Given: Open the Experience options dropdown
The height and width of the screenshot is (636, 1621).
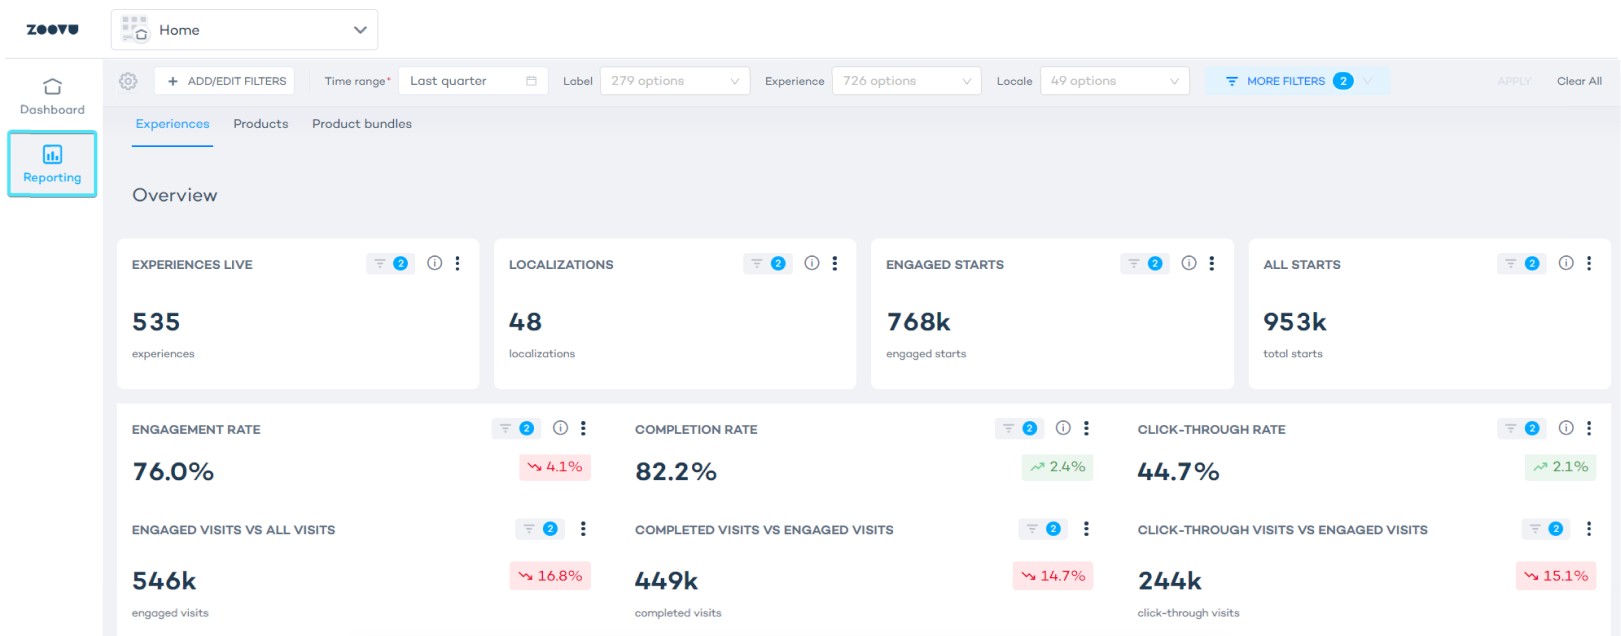Looking at the screenshot, I should [907, 81].
